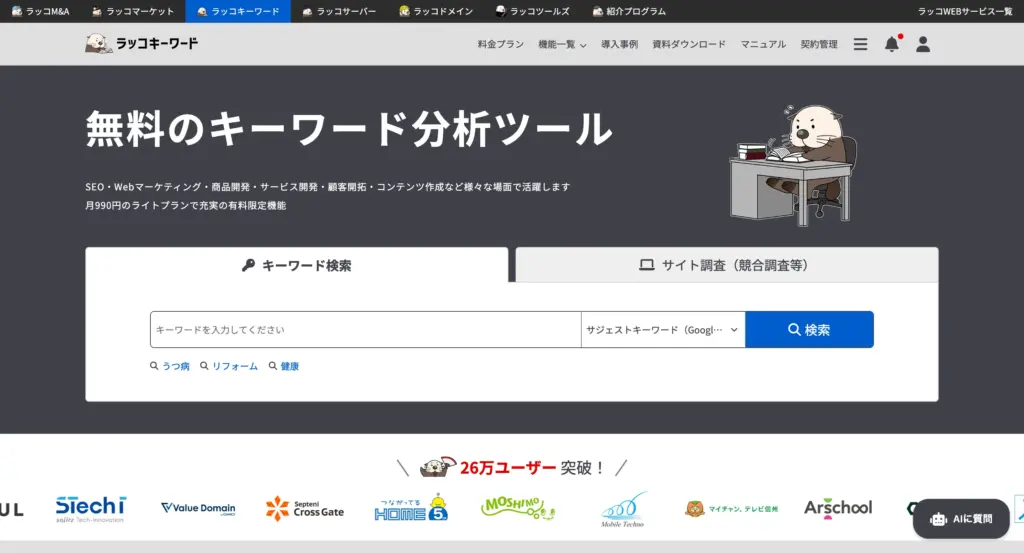Click the キーワードを入力してください input field
1024x553 pixels.
point(366,329)
